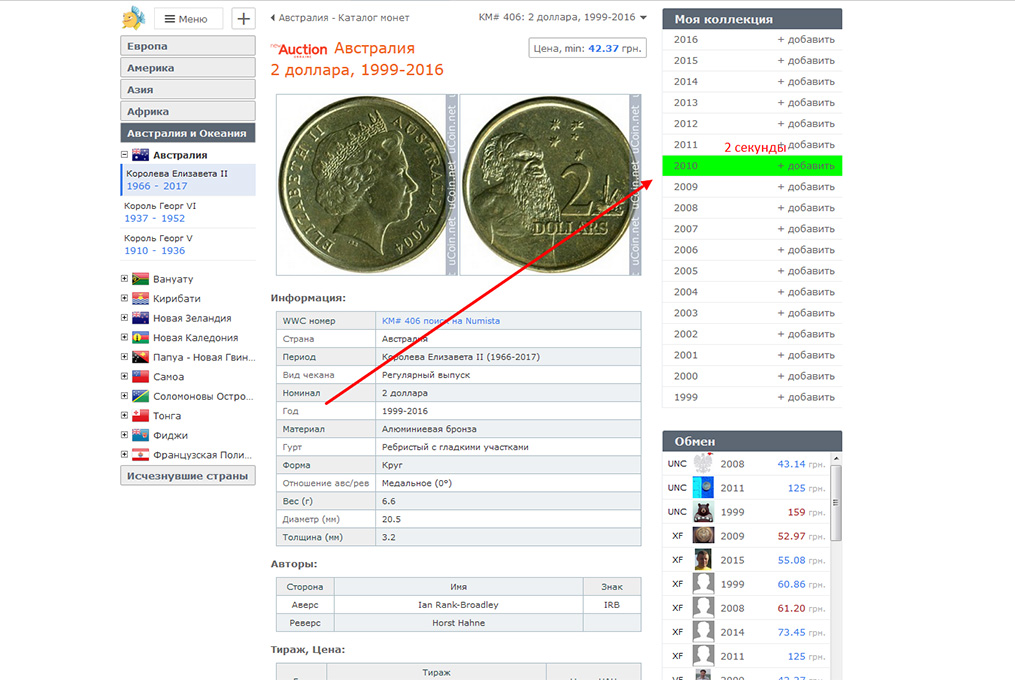Click the coin obverse image with Queen Elizabeth
The image size is (1015, 680).
coord(366,185)
